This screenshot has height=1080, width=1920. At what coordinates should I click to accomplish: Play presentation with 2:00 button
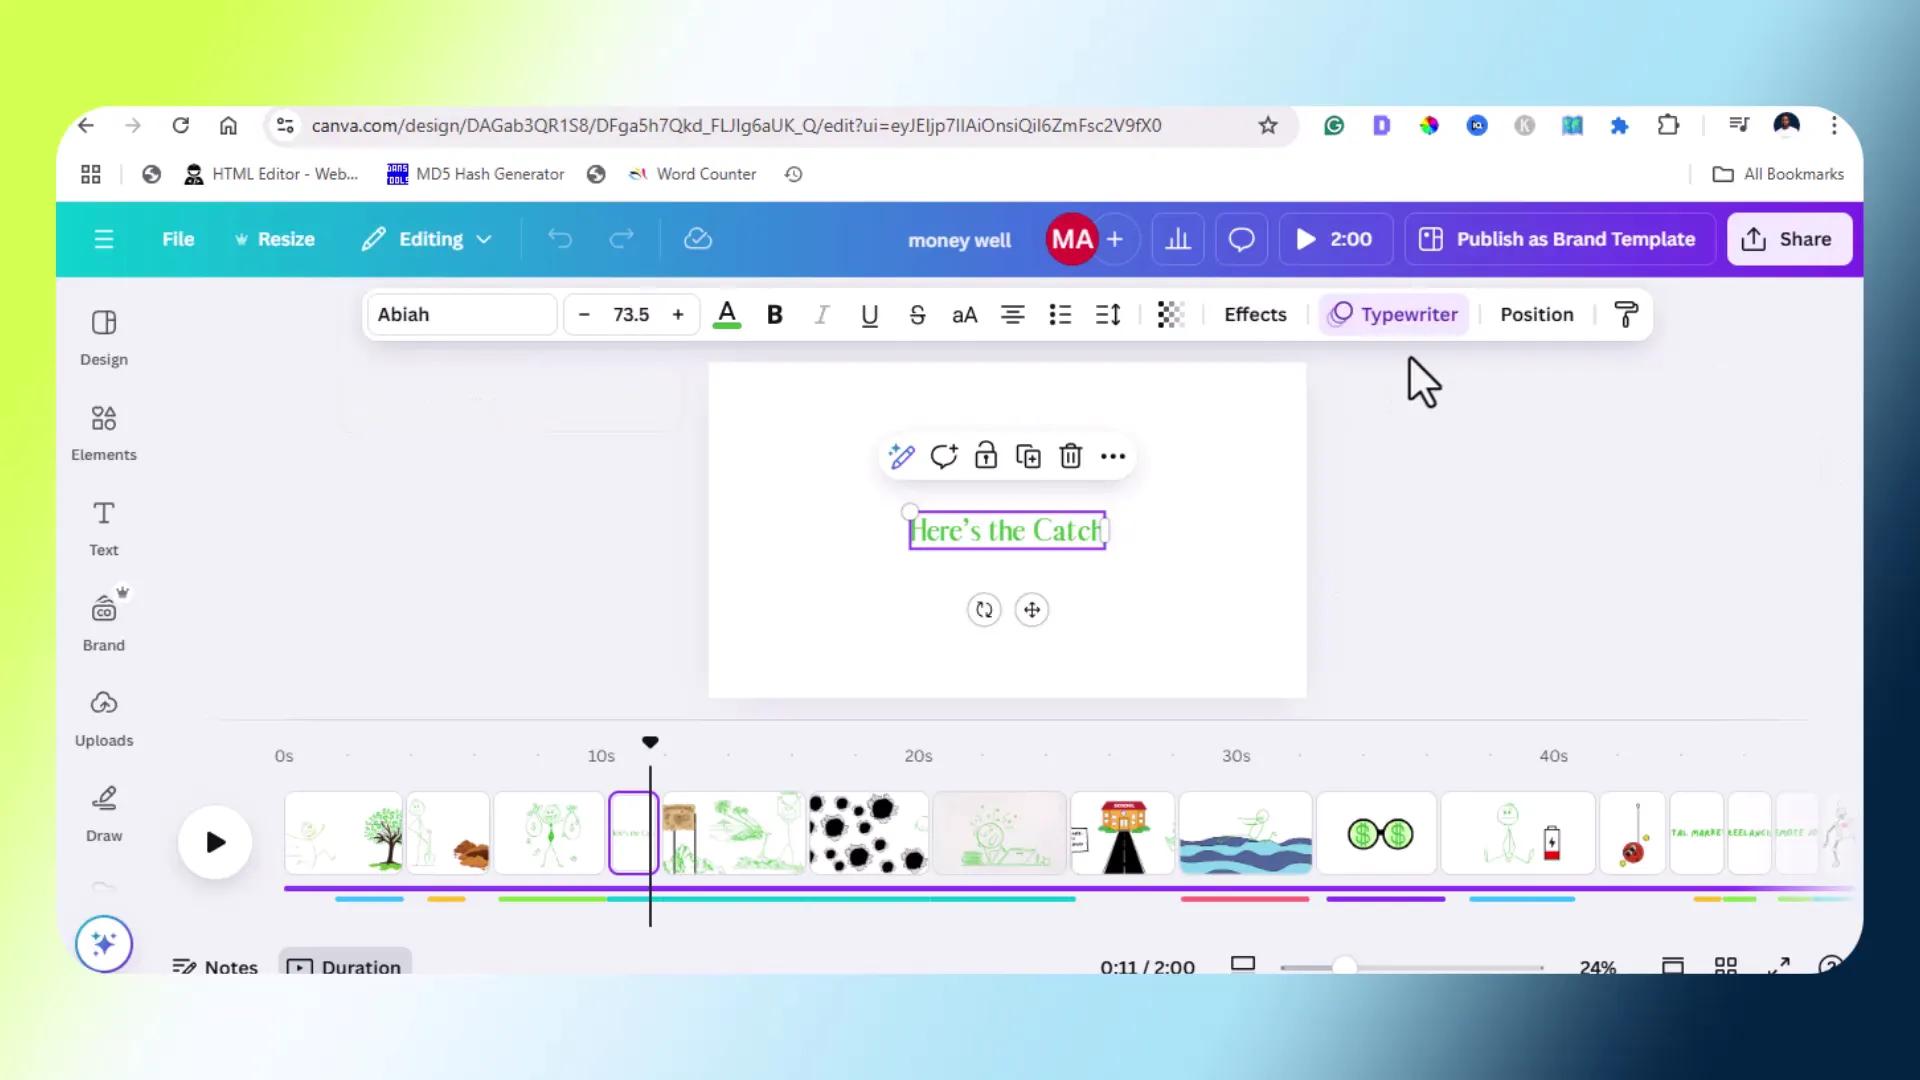pos(1335,239)
